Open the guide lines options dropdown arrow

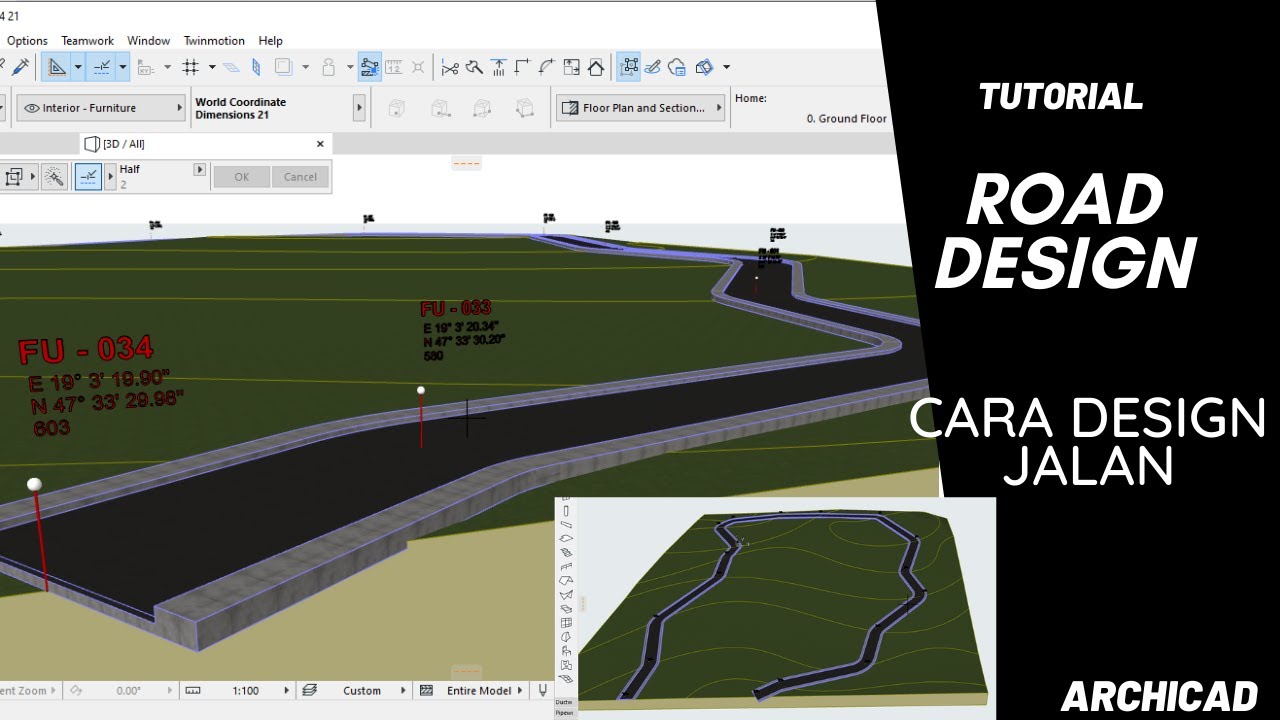tap(78, 67)
